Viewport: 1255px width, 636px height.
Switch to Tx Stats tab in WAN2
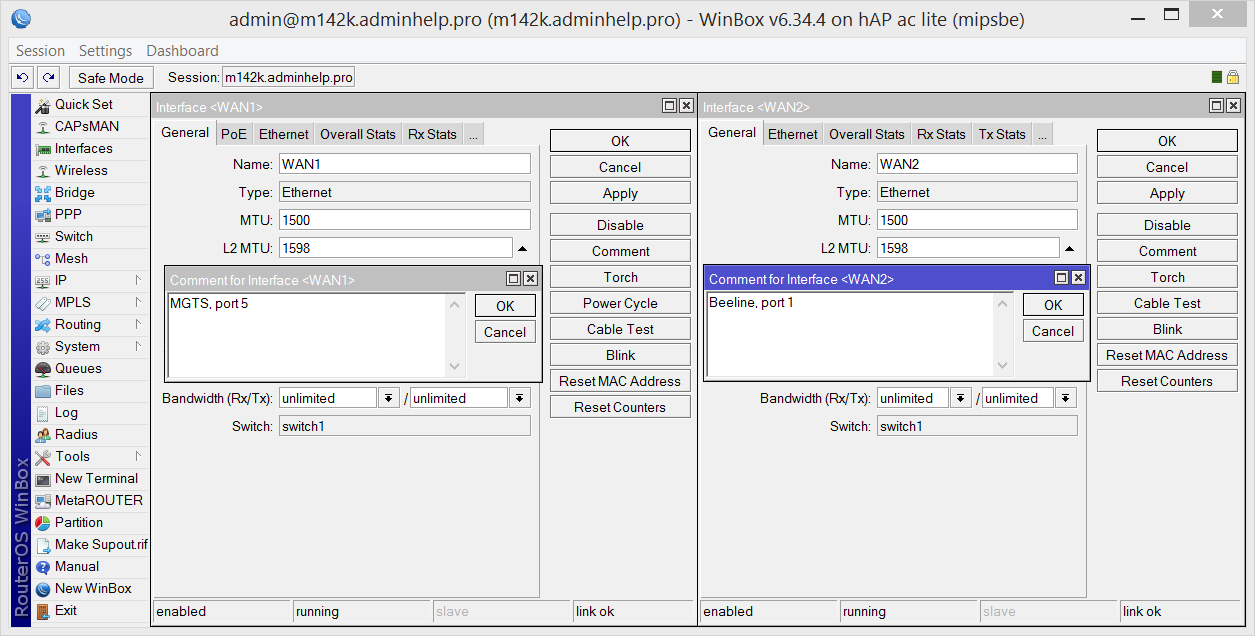pyautogui.click(x=1001, y=134)
